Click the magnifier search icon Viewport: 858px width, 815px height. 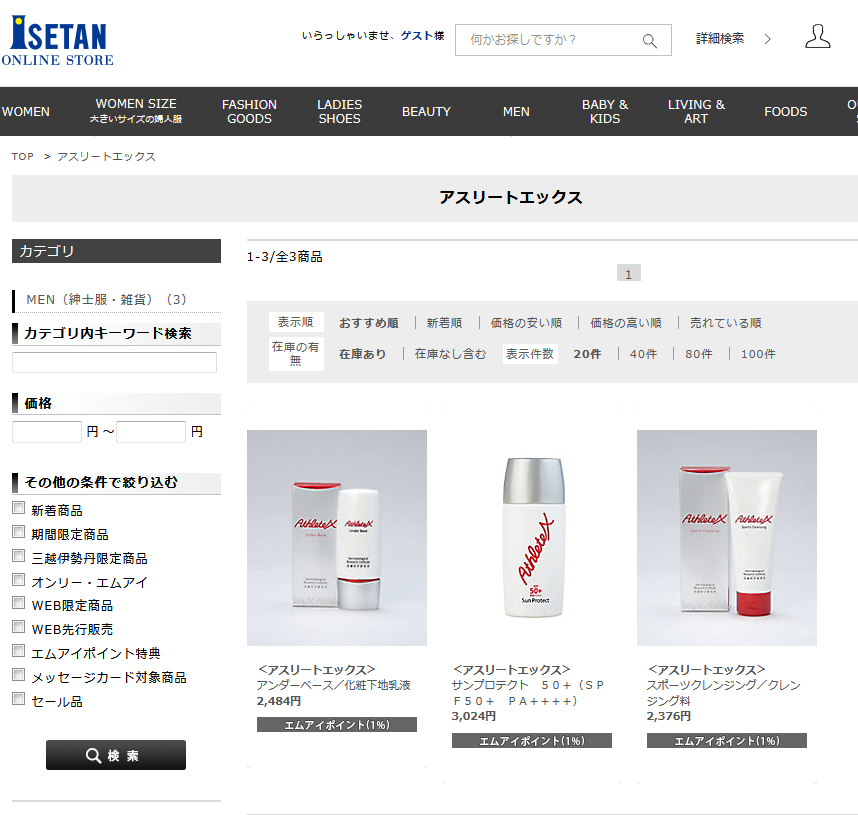click(650, 41)
